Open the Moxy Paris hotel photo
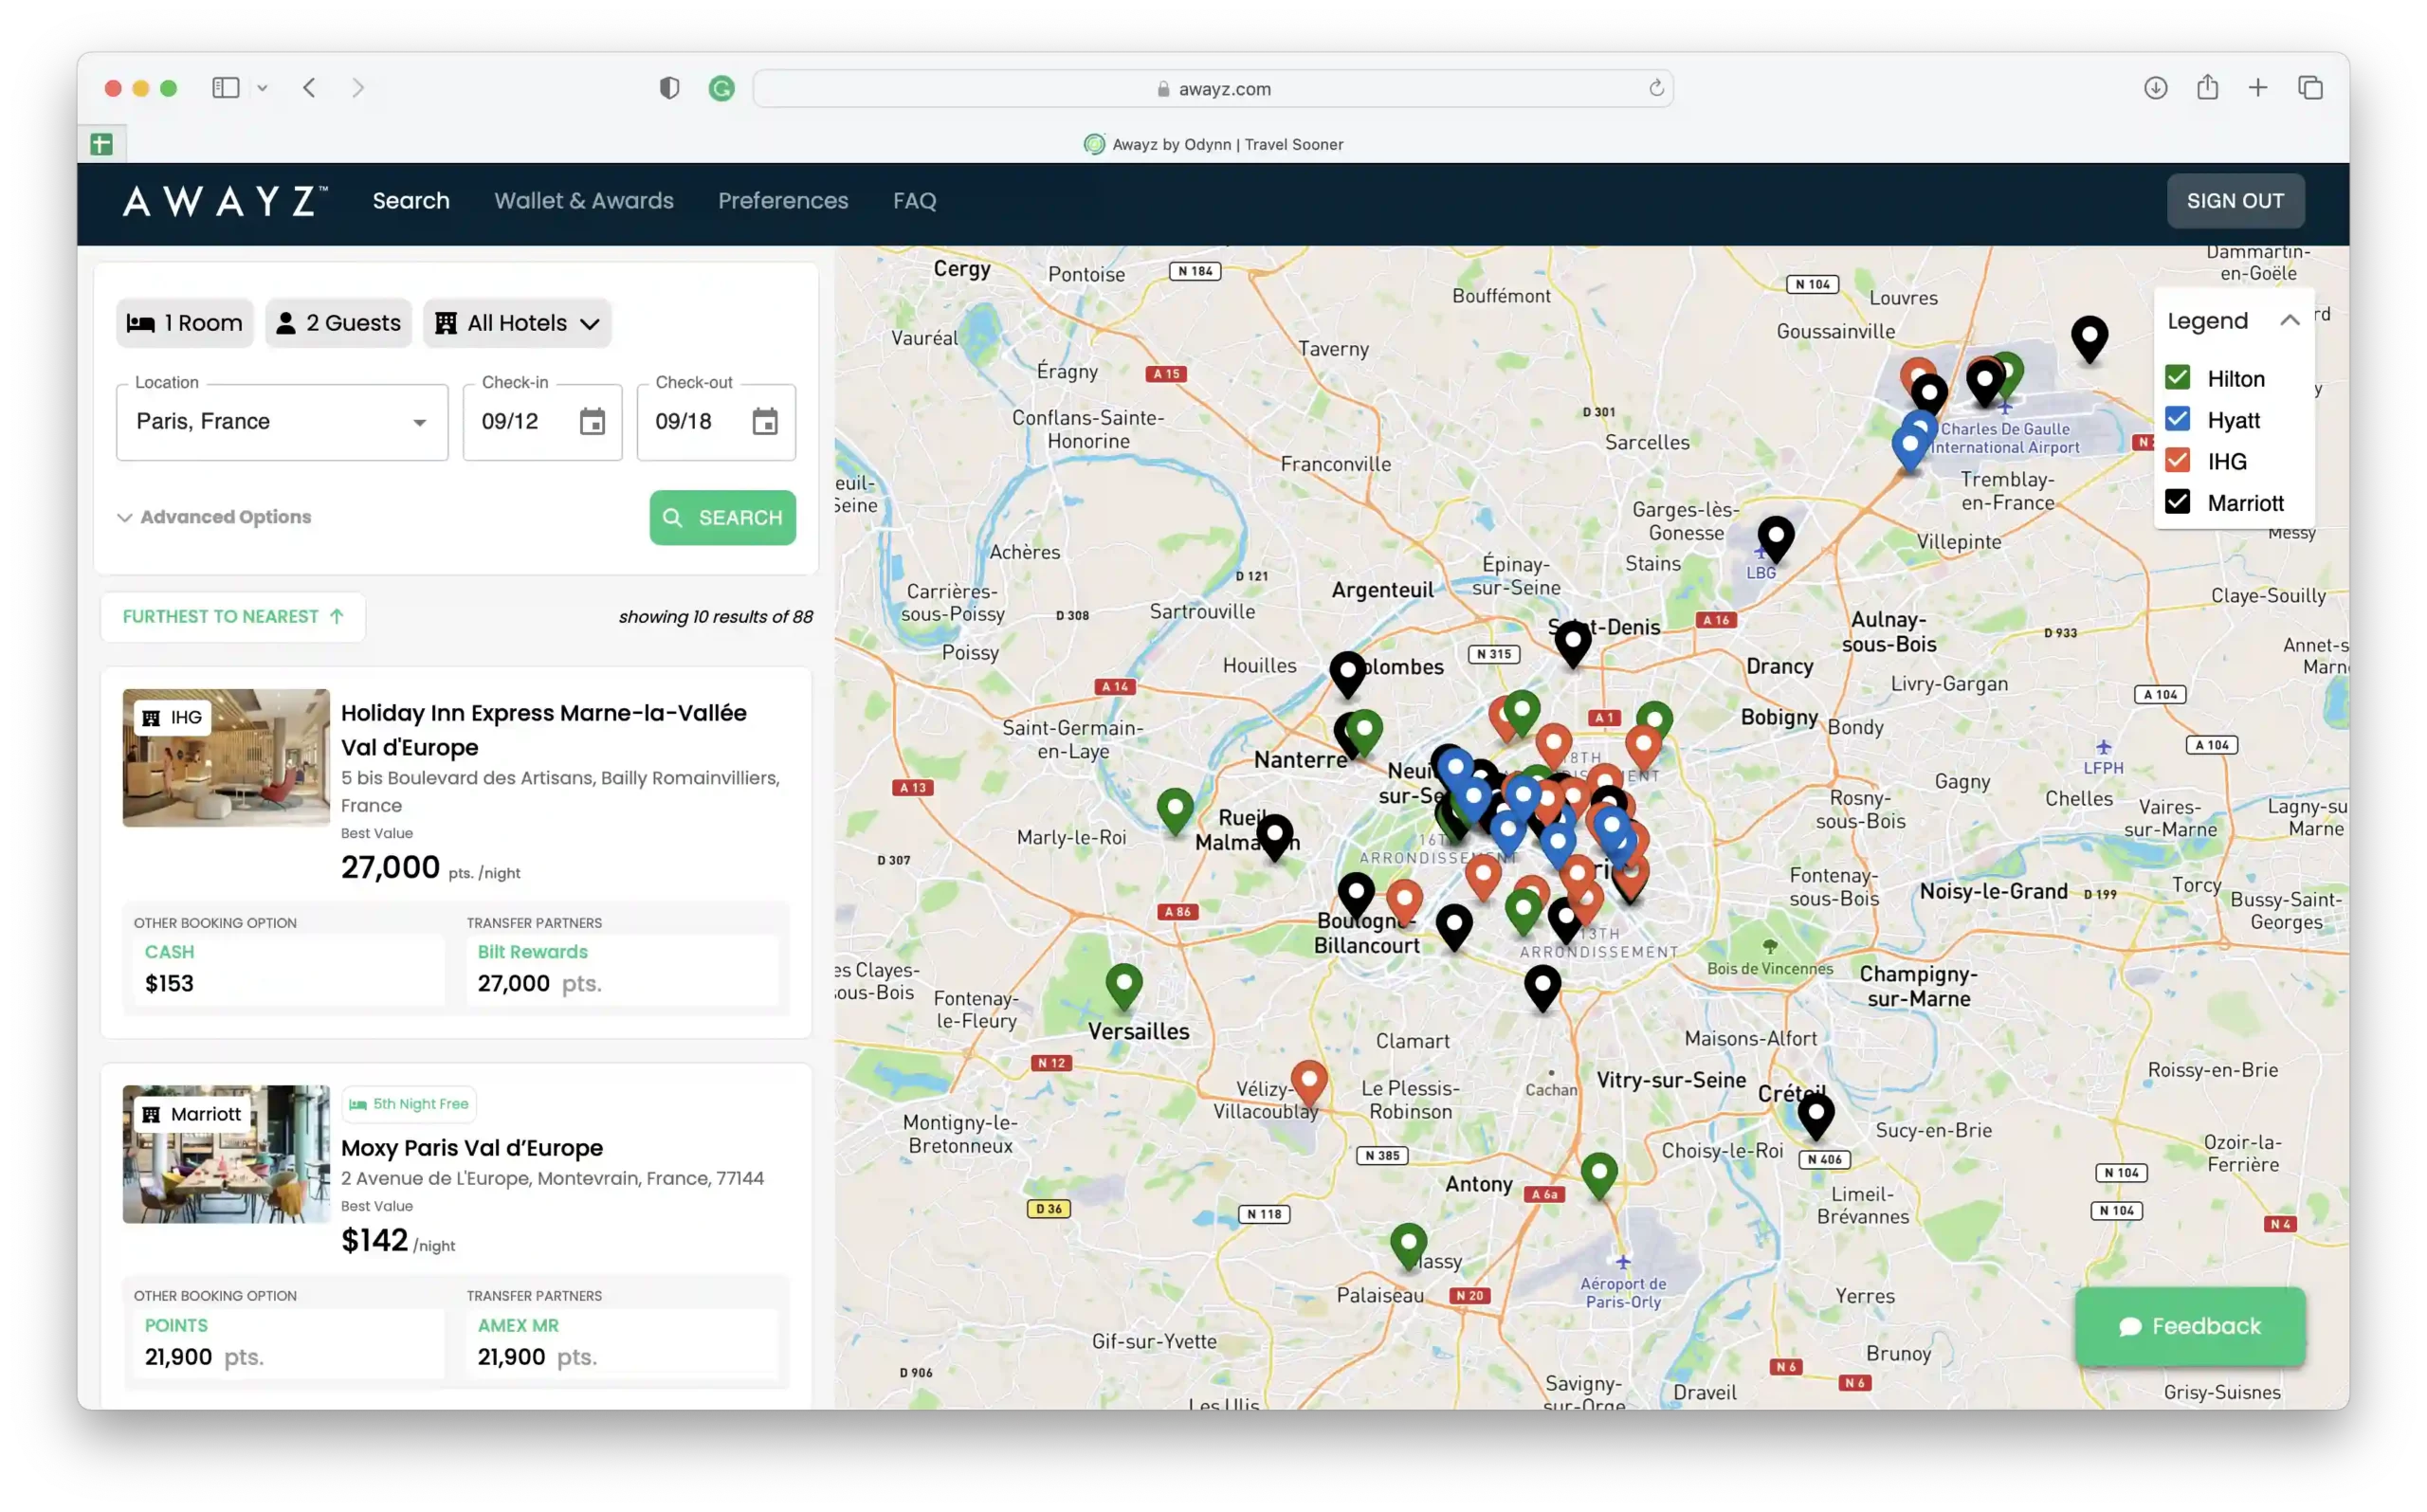The image size is (2427, 1512). tap(226, 1154)
